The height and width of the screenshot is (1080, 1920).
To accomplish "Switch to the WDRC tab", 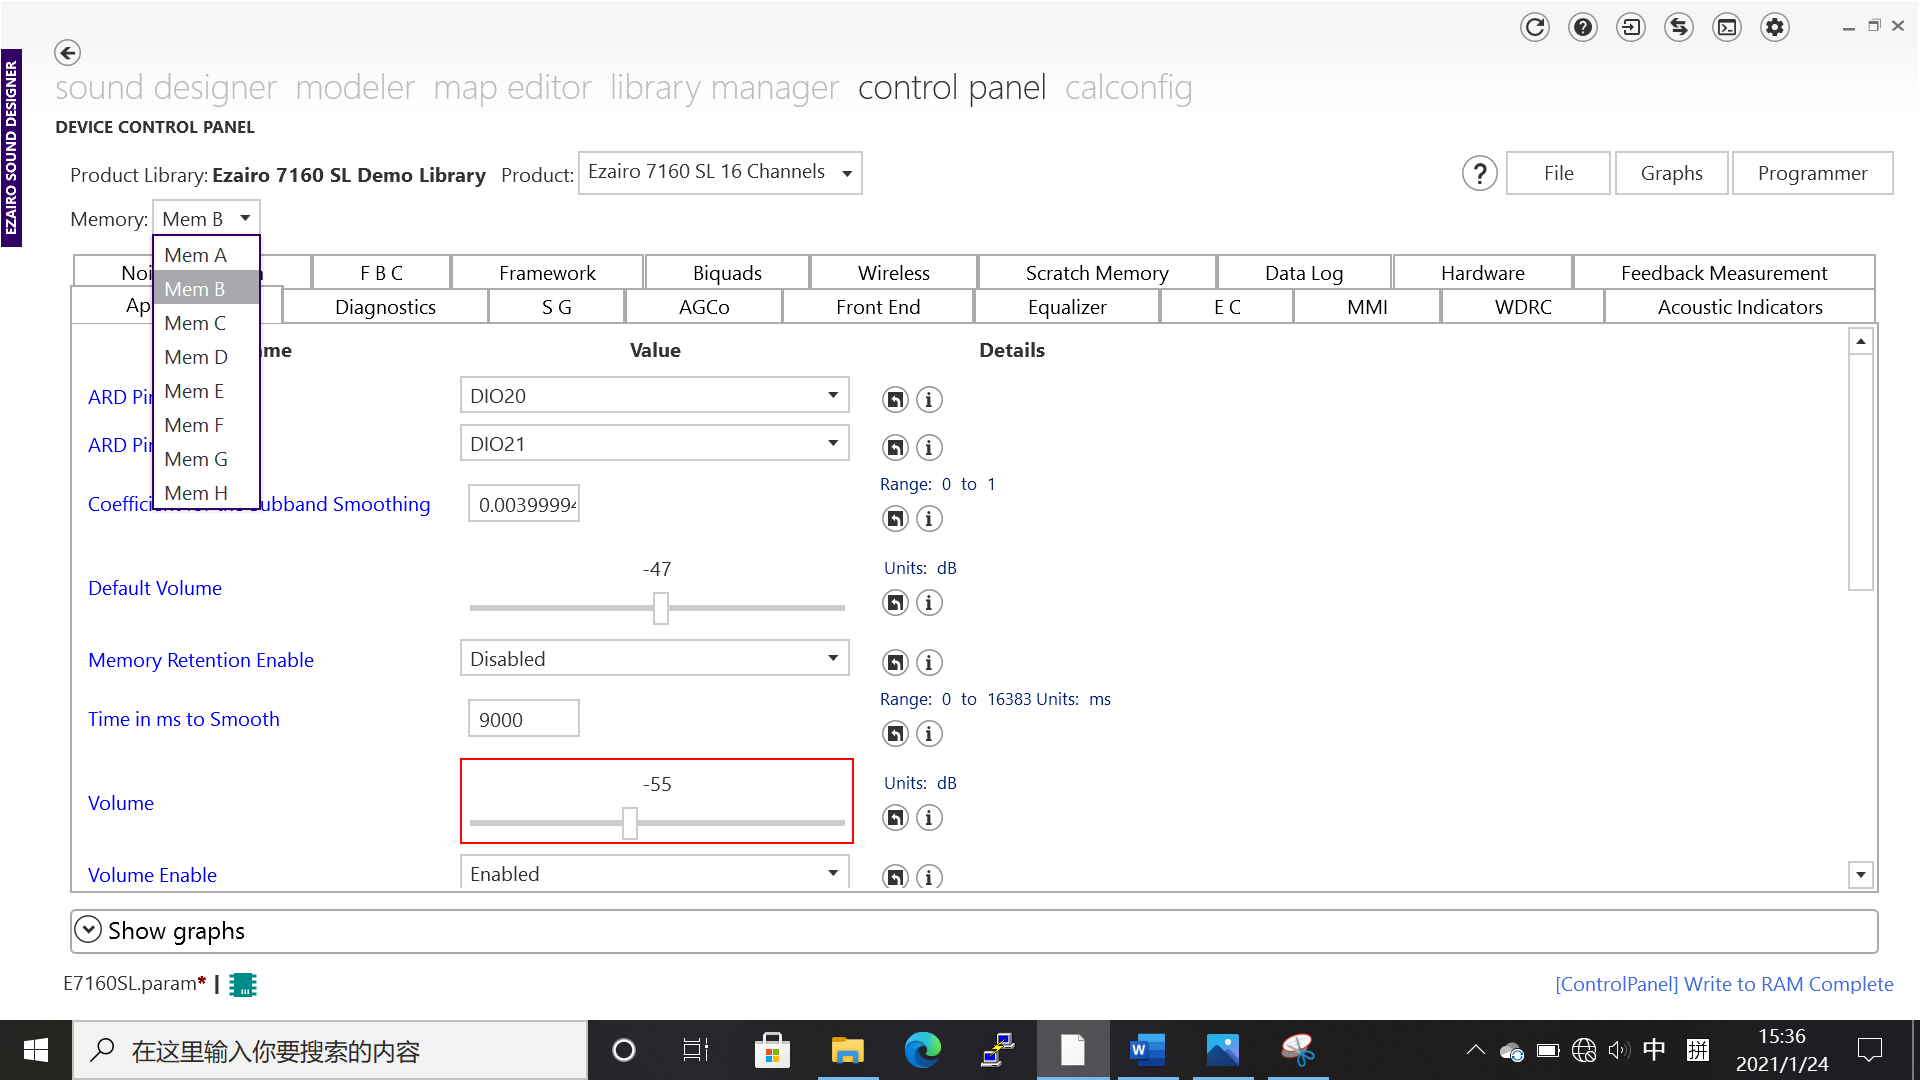I will pyautogui.click(x=1522, y=307).
